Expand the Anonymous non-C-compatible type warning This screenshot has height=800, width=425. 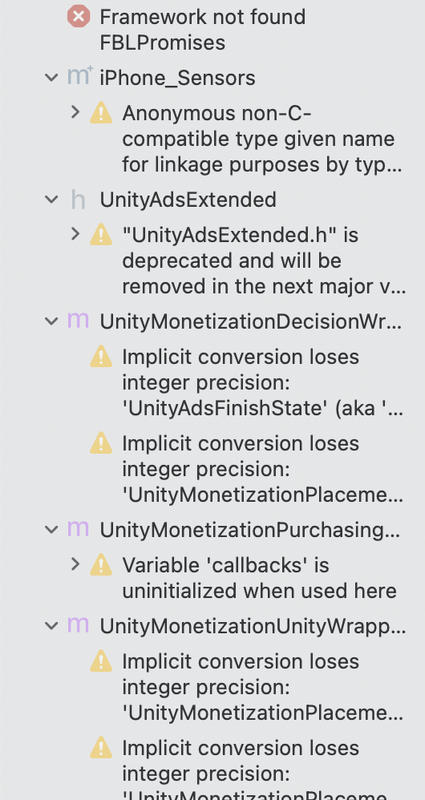(x=75, y=112)
